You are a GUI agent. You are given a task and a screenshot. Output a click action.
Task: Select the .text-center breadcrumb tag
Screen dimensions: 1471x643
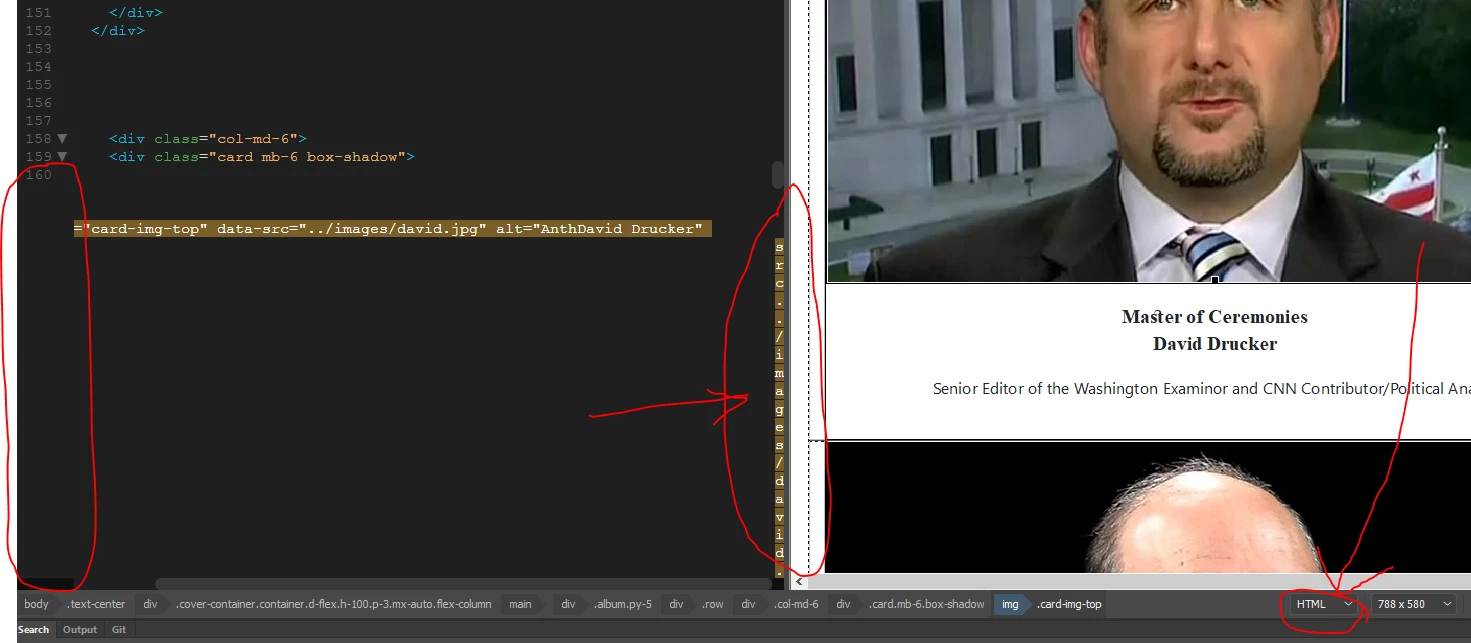pyautogui.click(x=96, y=604)
